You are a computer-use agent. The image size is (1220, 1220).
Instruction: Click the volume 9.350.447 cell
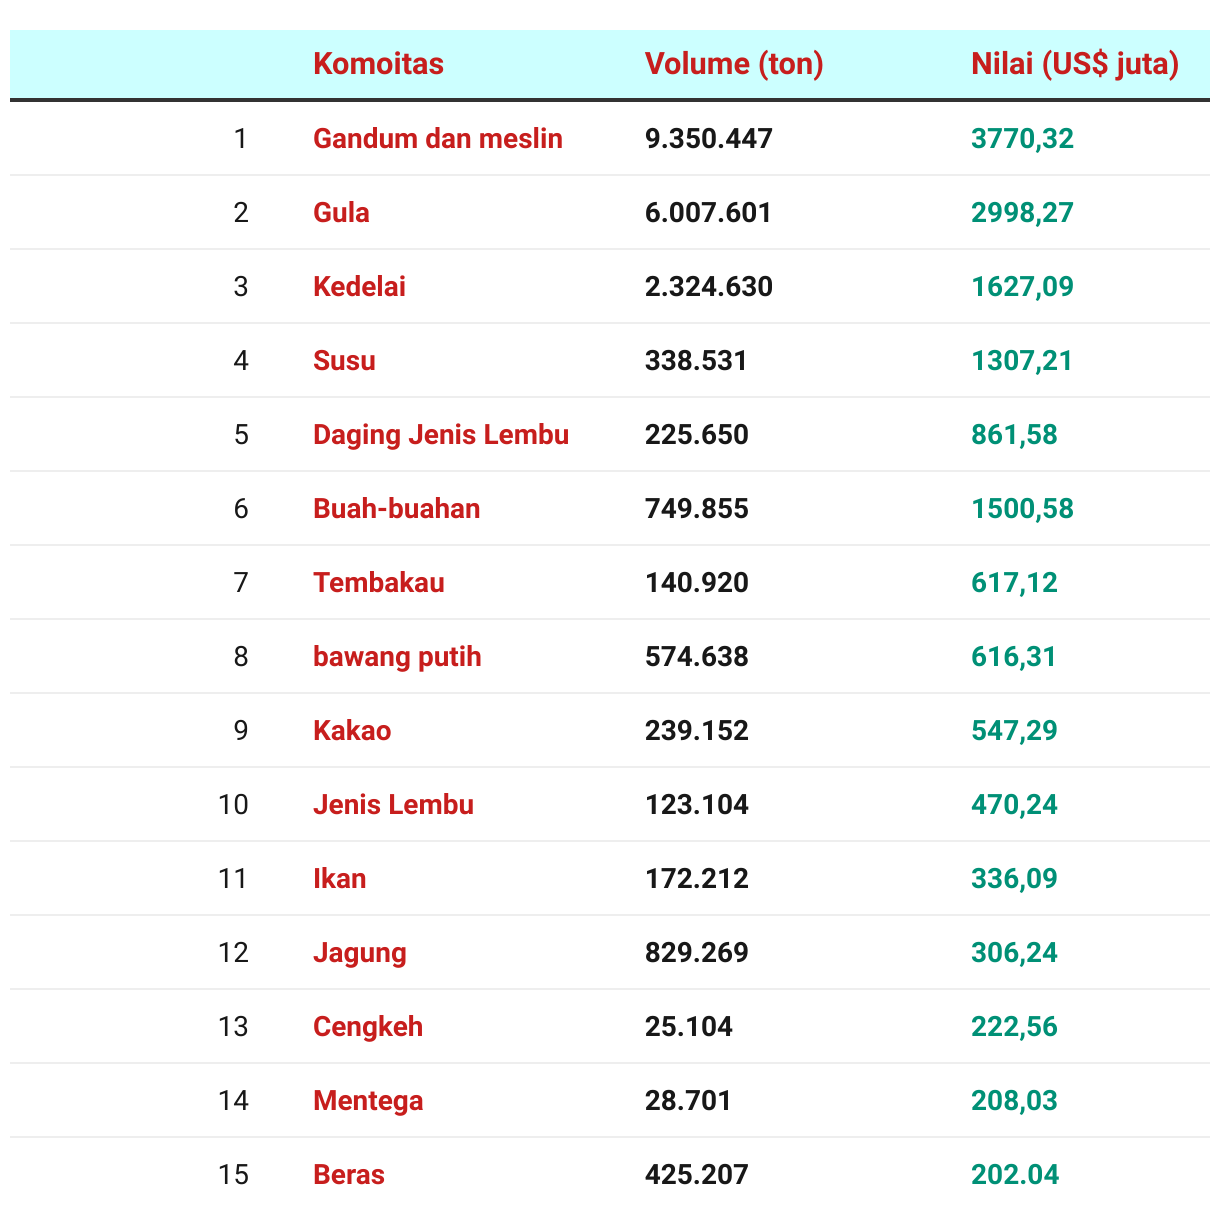click(709, 138)
